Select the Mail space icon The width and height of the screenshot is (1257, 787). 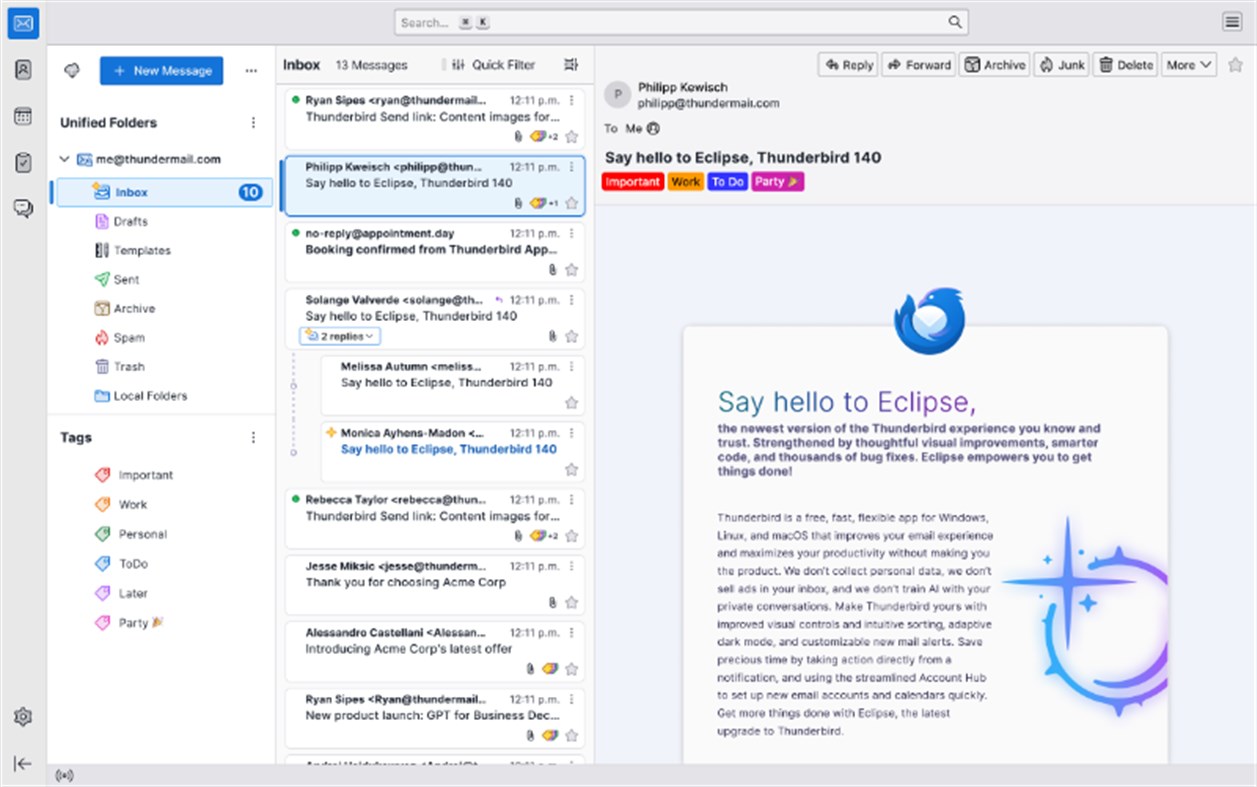pos(22,22)
